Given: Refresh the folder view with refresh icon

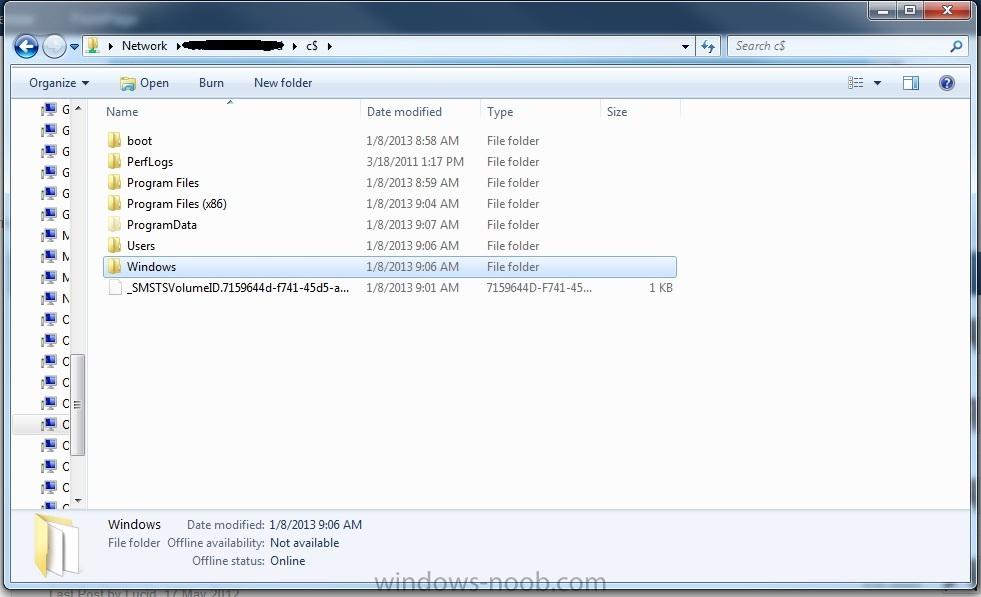Looking at the screenshot, I should [x=708, y=46].
